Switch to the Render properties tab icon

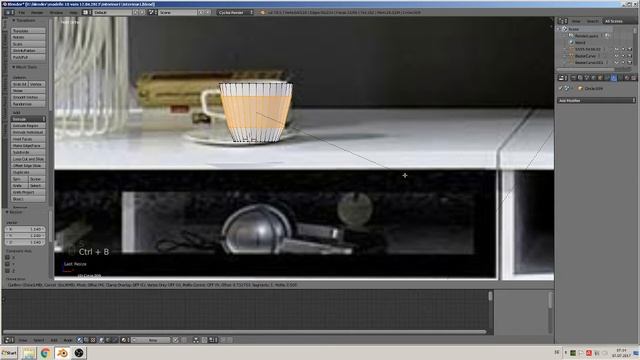pyautogui.click(x=573, y=78)
